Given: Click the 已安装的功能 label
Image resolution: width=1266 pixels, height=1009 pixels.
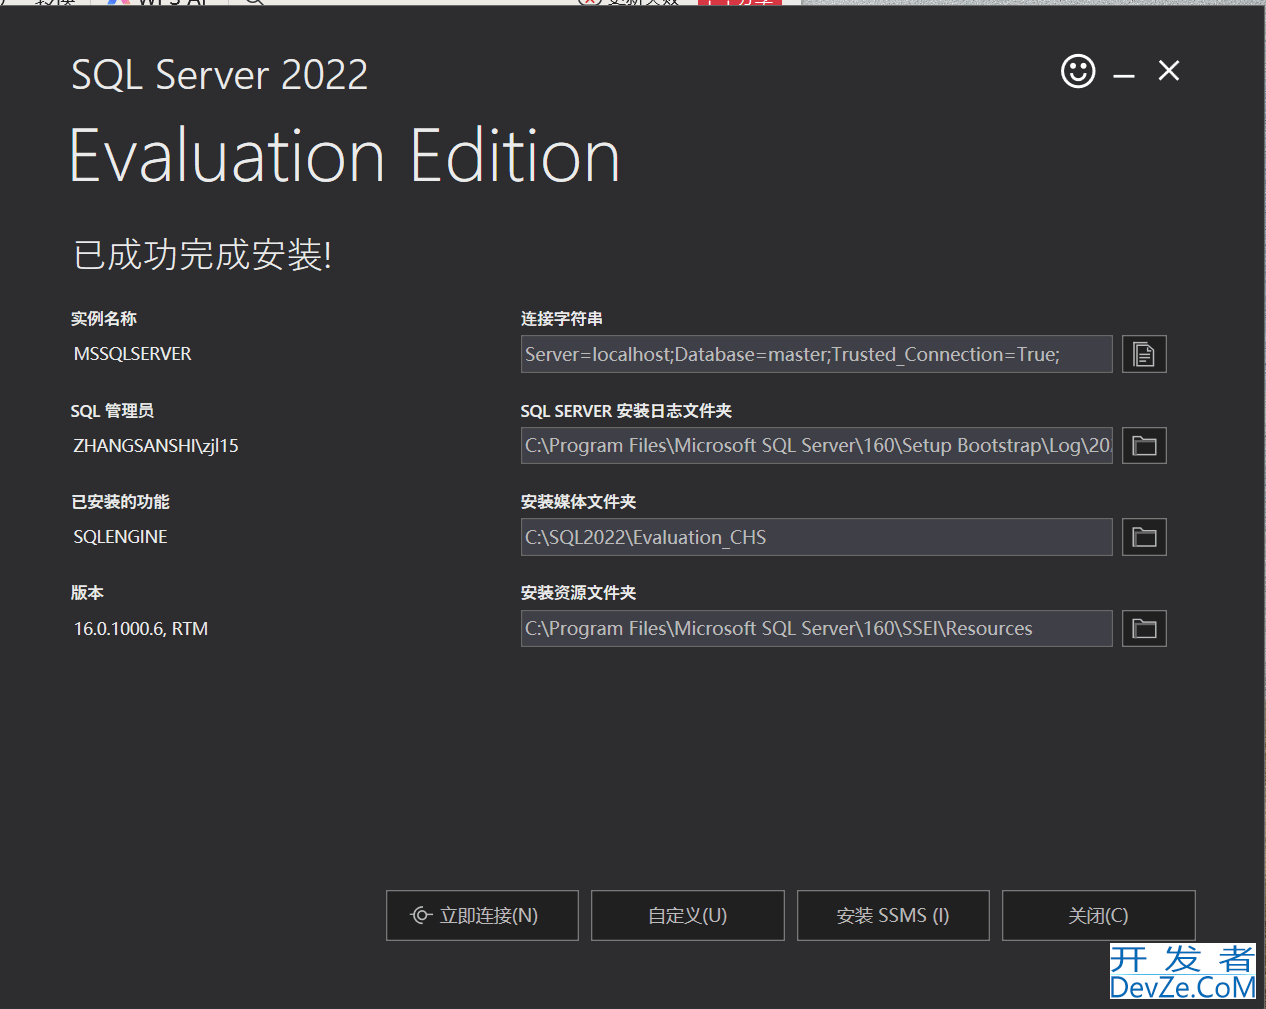Looking at the screenshot, I should [120, 502].
